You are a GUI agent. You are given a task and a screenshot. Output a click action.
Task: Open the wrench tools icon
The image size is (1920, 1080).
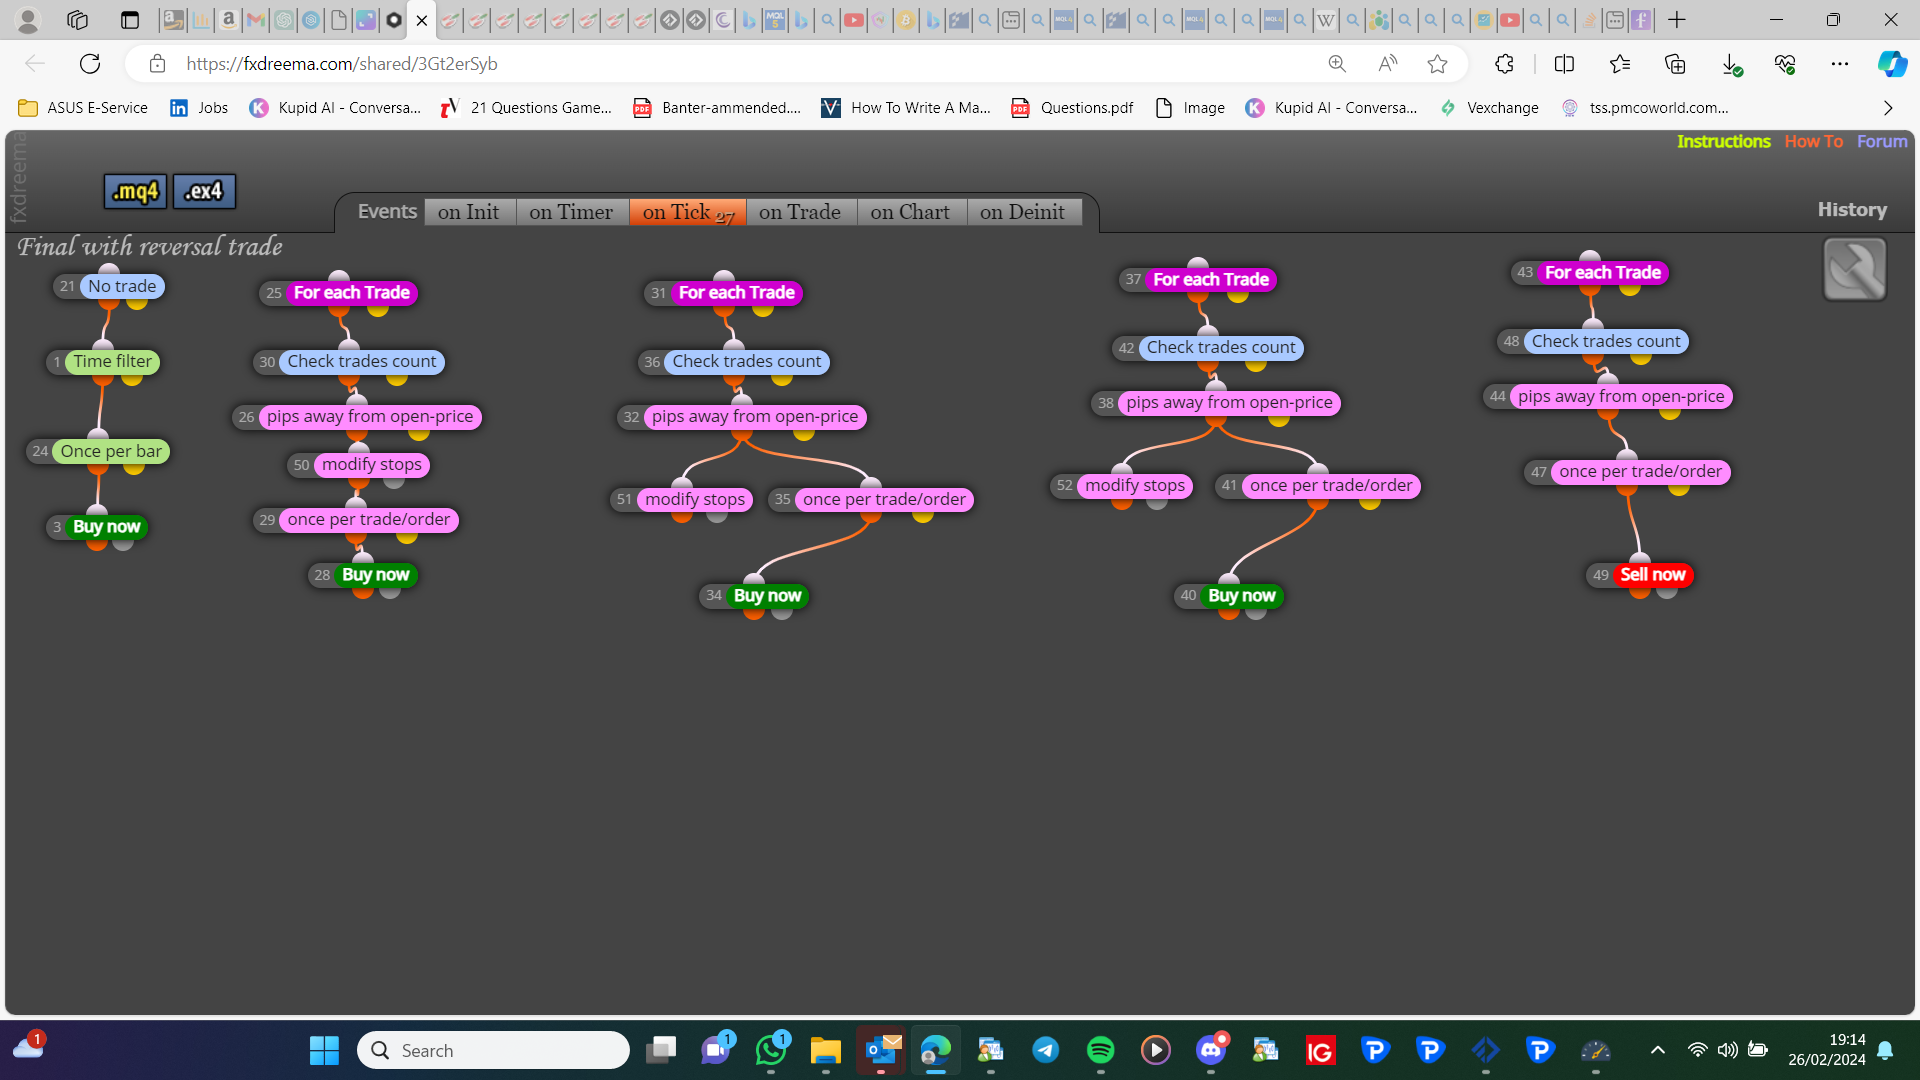[1854, 269]
